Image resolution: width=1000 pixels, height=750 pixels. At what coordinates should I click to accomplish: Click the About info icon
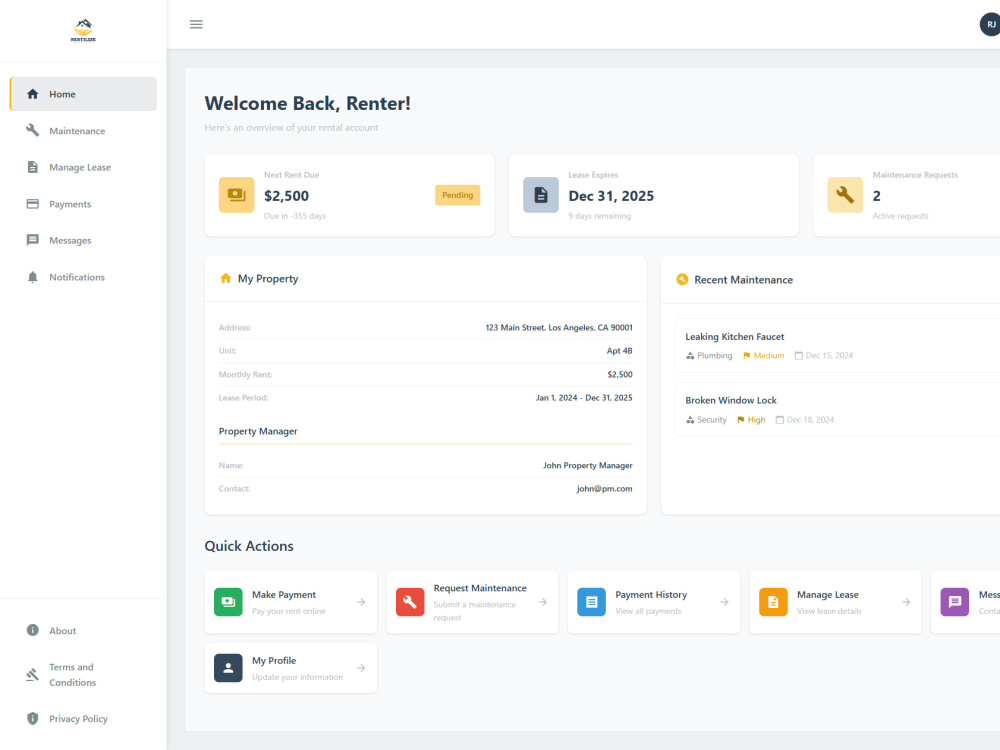[x=33, y=630]
